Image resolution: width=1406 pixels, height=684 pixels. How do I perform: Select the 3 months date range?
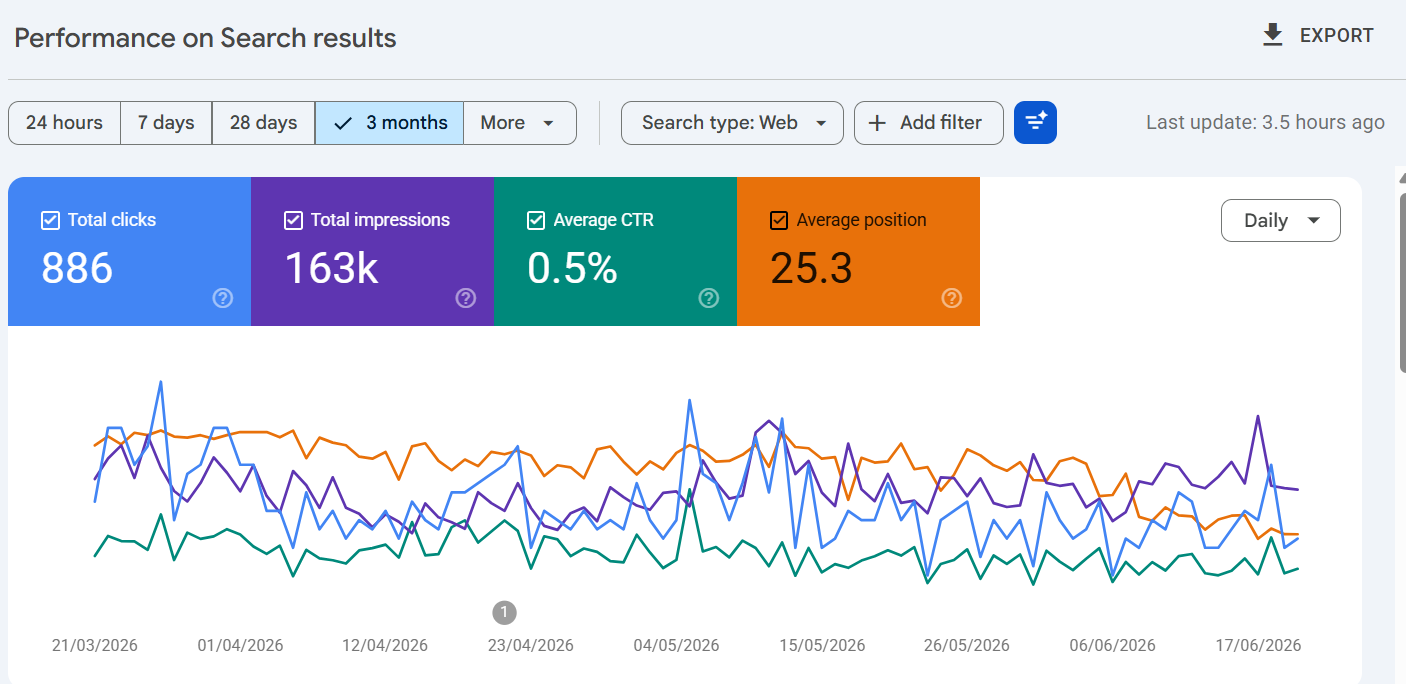[x=389, y=123]
